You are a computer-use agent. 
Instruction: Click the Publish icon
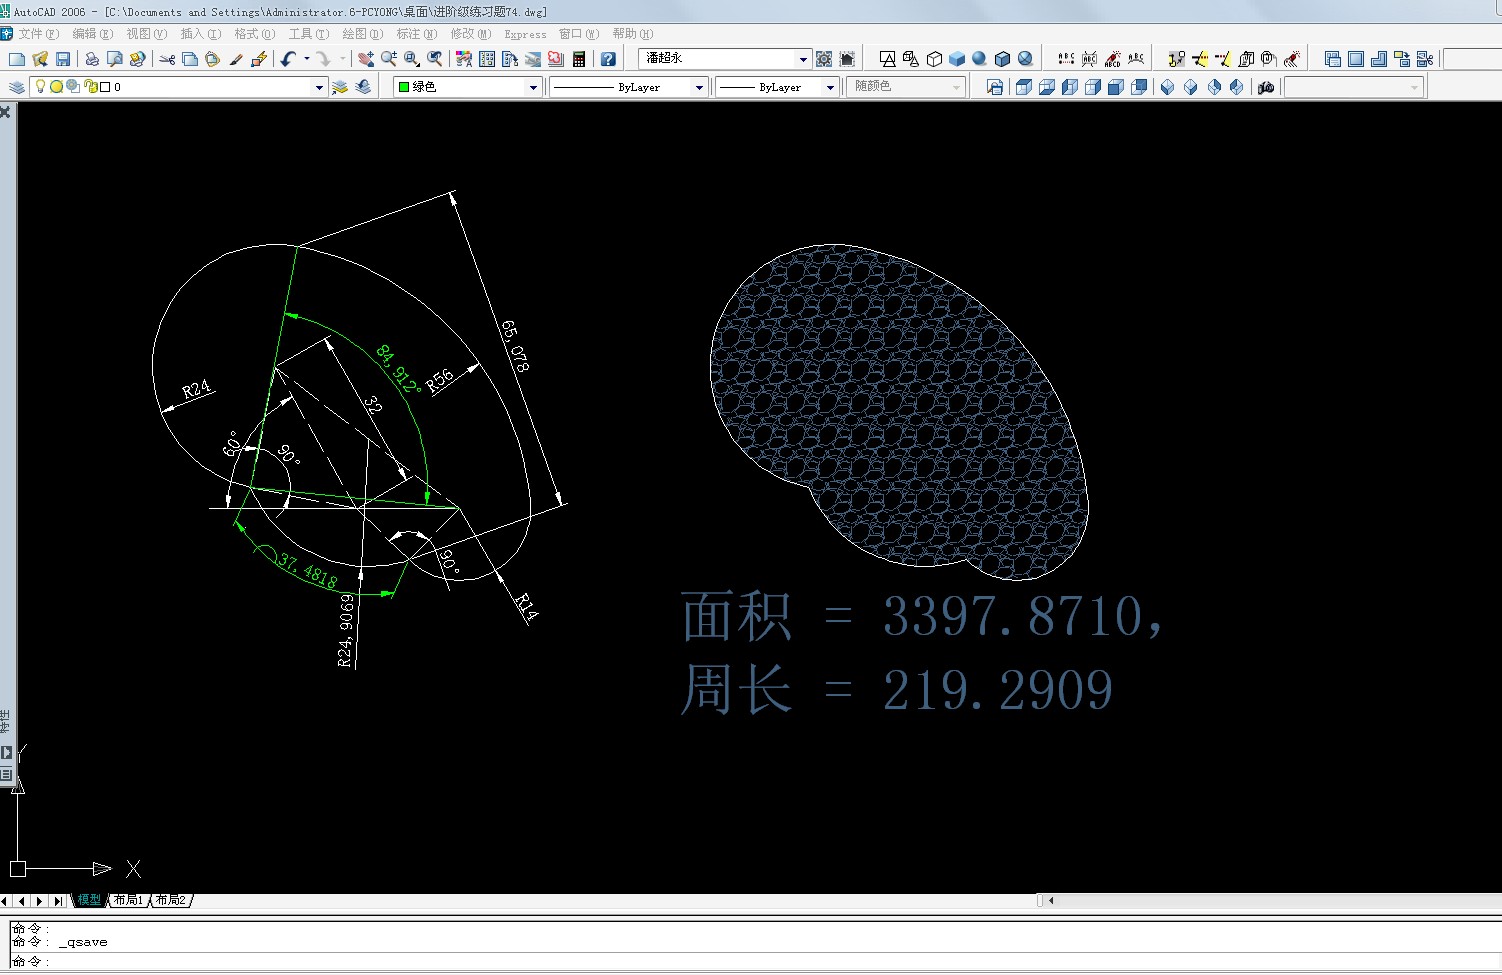138,59
